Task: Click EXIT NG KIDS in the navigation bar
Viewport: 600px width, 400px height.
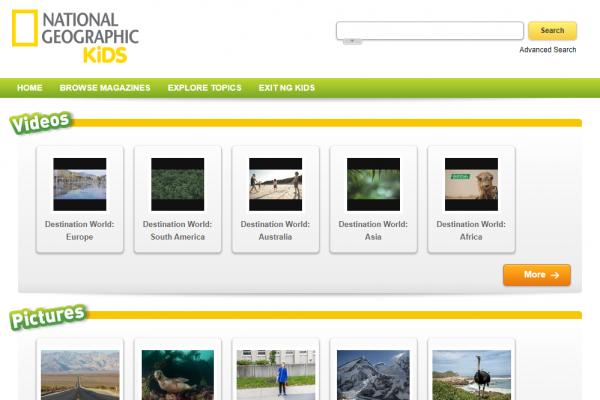Action: pos(287,88)
